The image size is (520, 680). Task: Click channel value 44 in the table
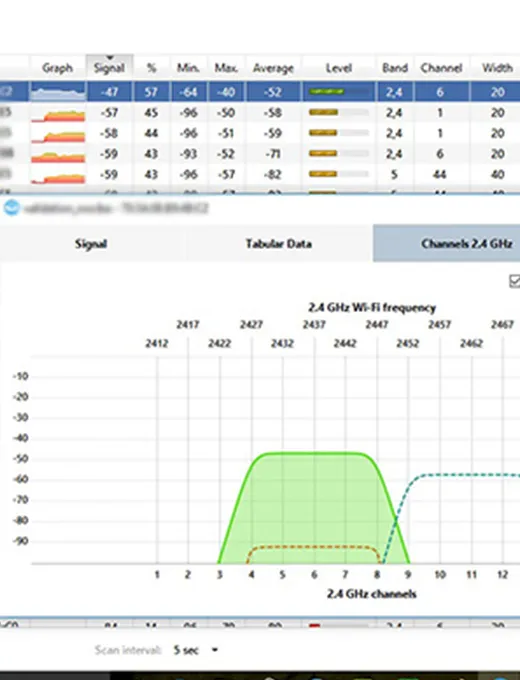tap(439, 174)
